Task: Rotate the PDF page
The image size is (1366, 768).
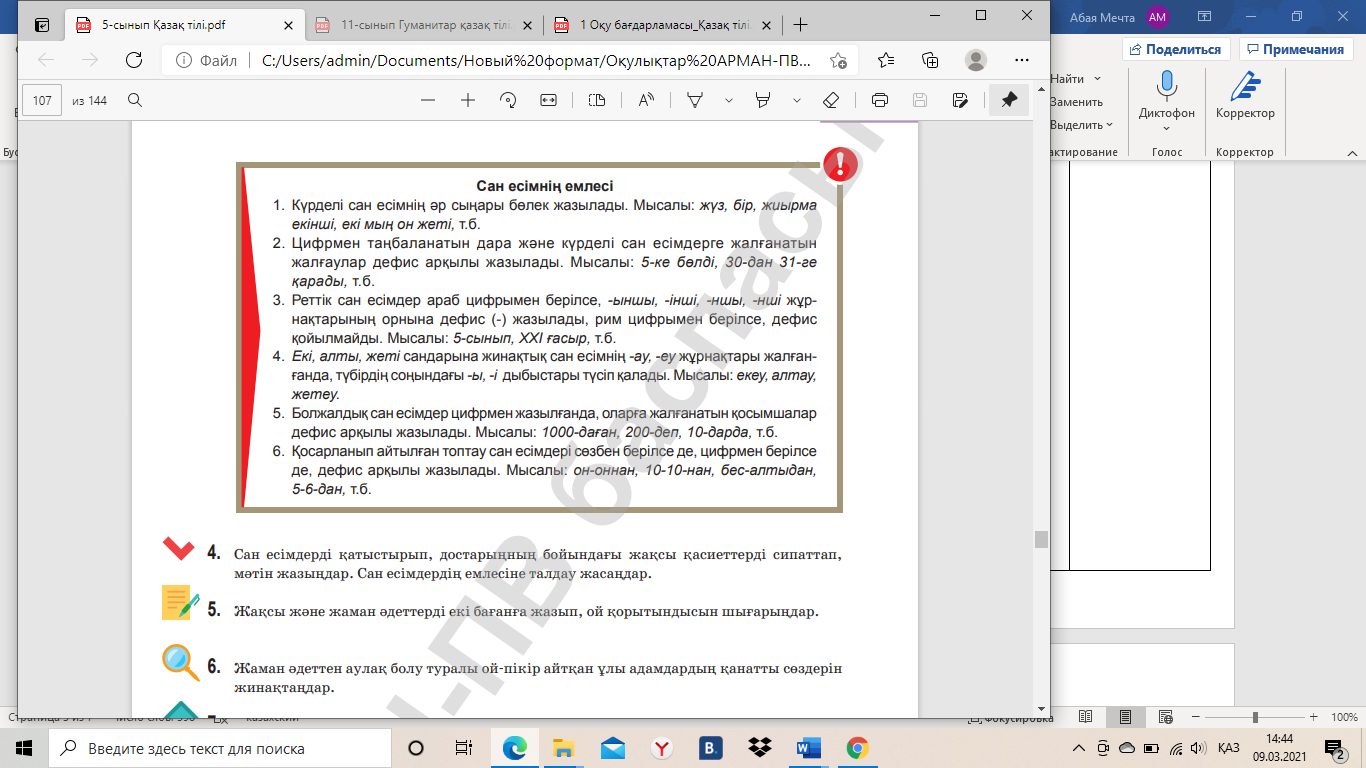Action: click(508, 100)
